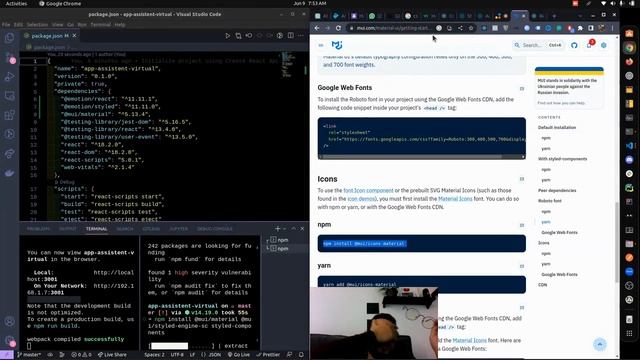Viewport: 640px width, 360px height.
Task: Click the Run play icon in editor toolbar
Action: 228,36
